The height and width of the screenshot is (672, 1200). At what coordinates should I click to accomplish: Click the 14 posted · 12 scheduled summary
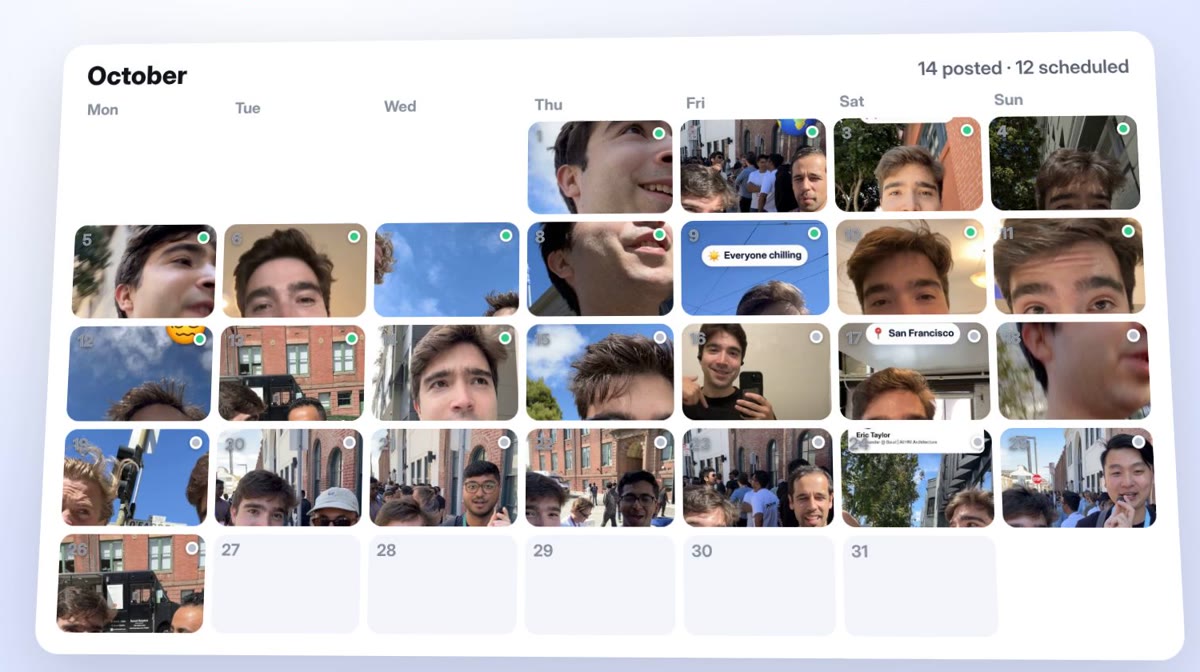coord(1023,68)
